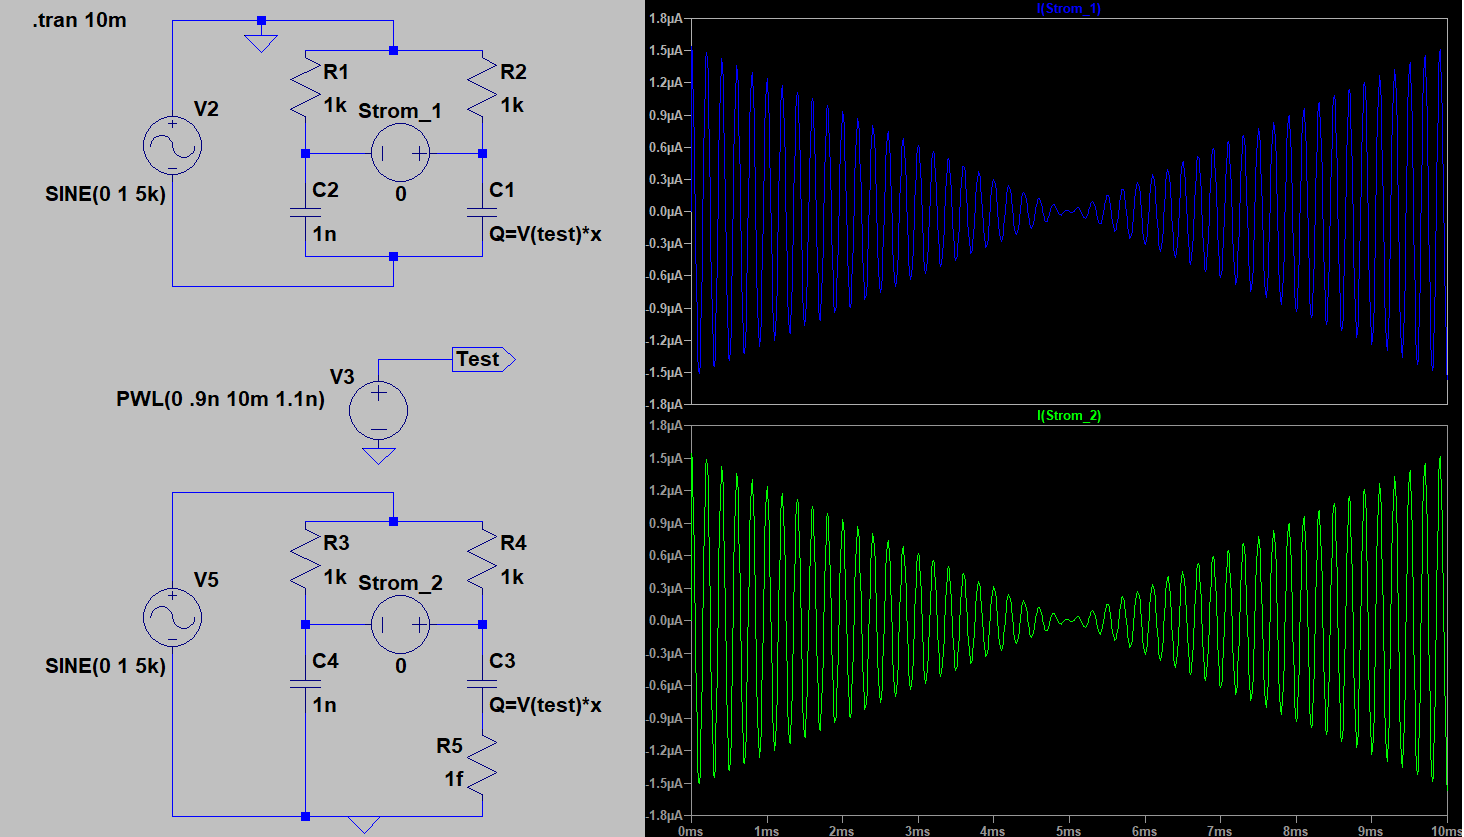Select capacitor C4 symbol
The image size is (1464, 837).
[x=305, y=683]
